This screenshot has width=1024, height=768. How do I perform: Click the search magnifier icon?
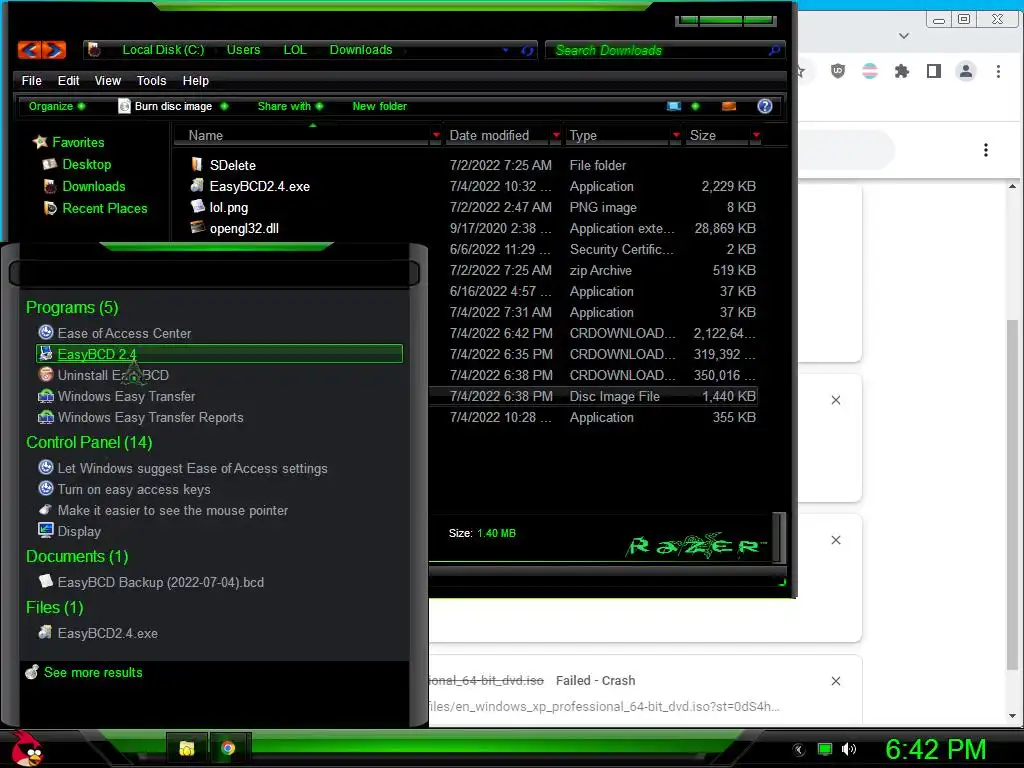(x=775, y=50)
